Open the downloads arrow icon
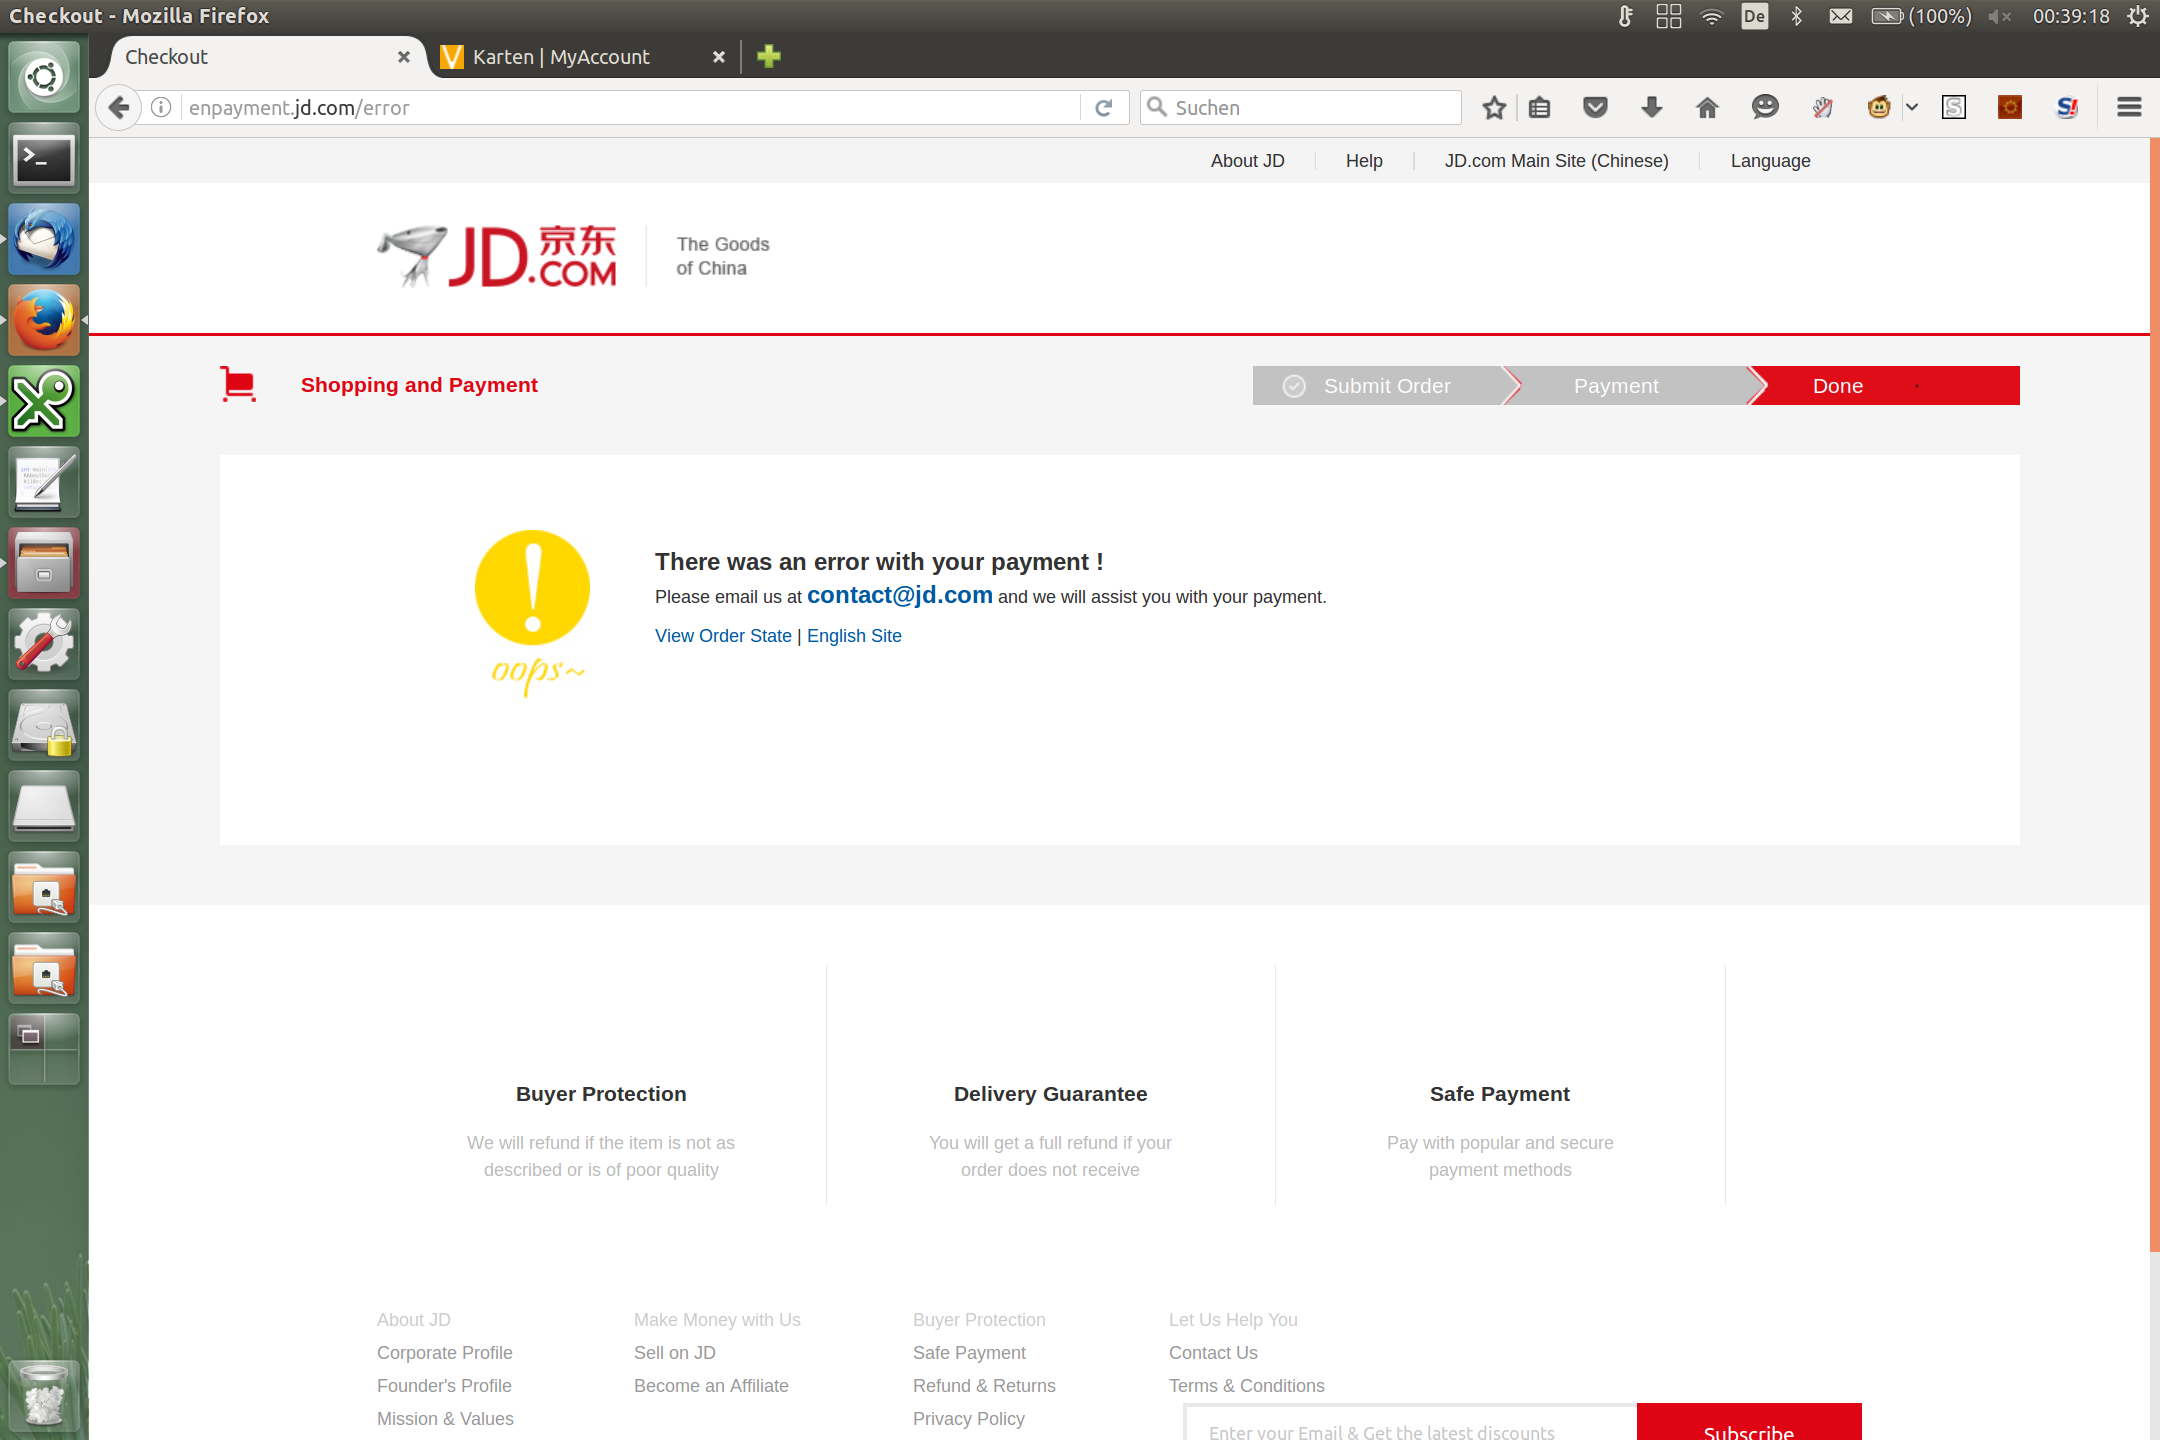Viewport: 2160px width, 1440px height. [x=1651, y=108]
